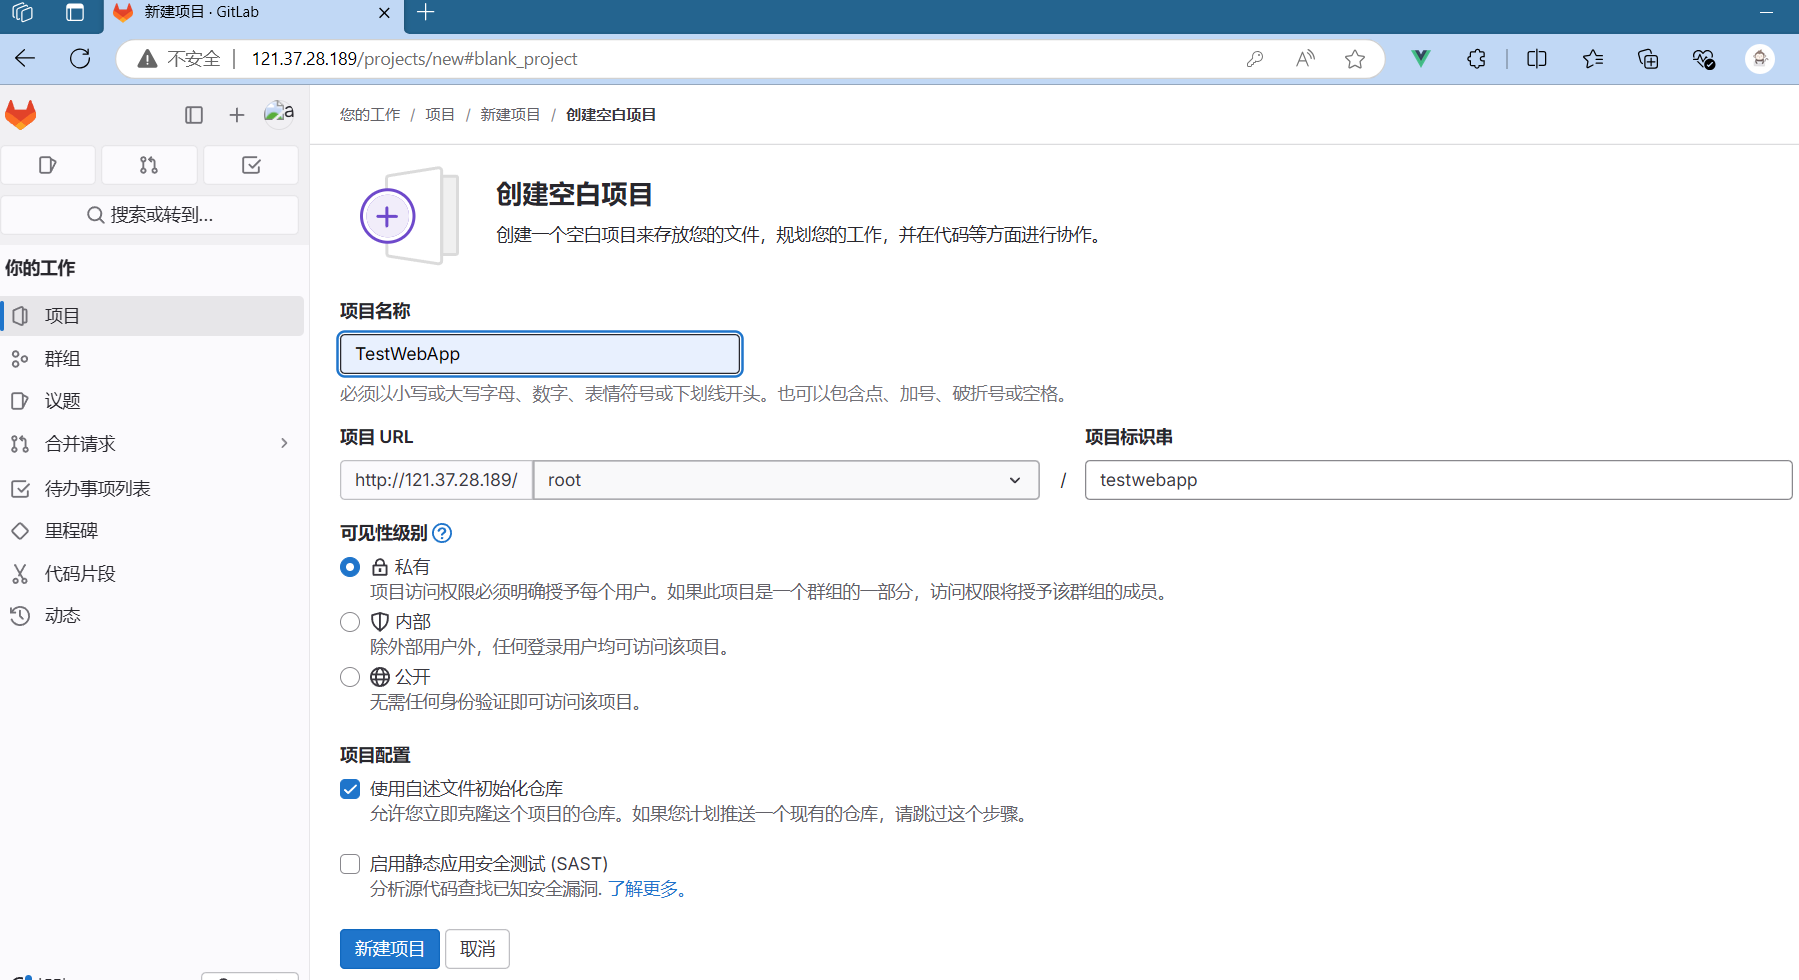Open the browser profile avatar

(1760, 59)
